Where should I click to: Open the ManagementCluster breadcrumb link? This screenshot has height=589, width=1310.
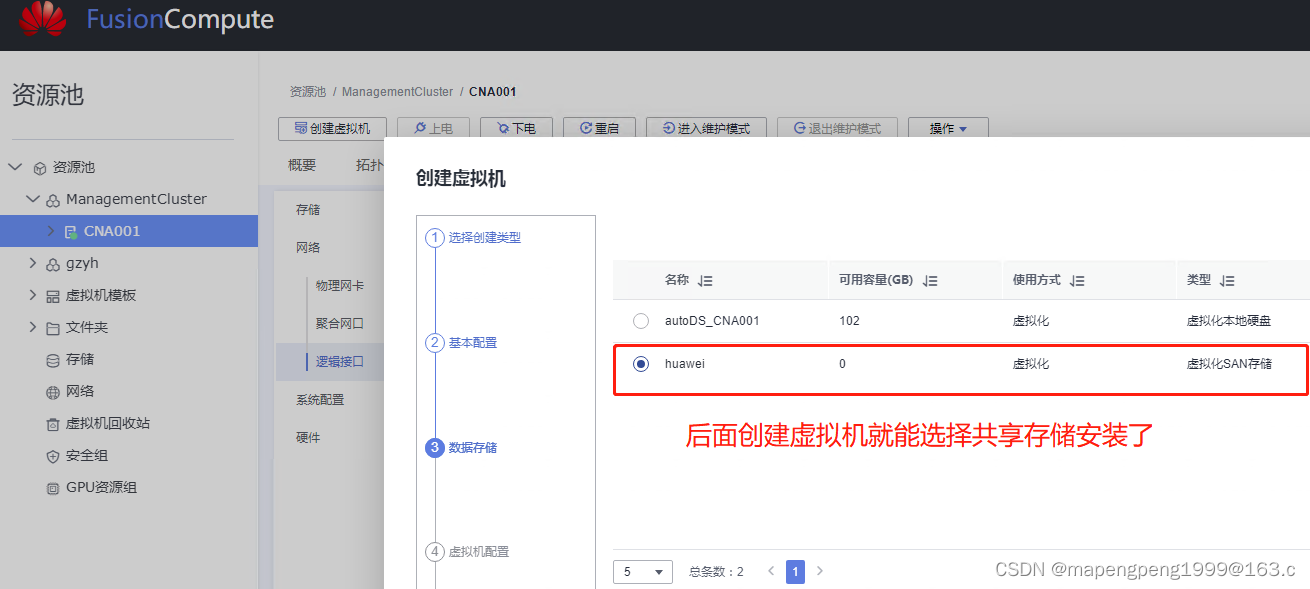click(x=398, y=92)
